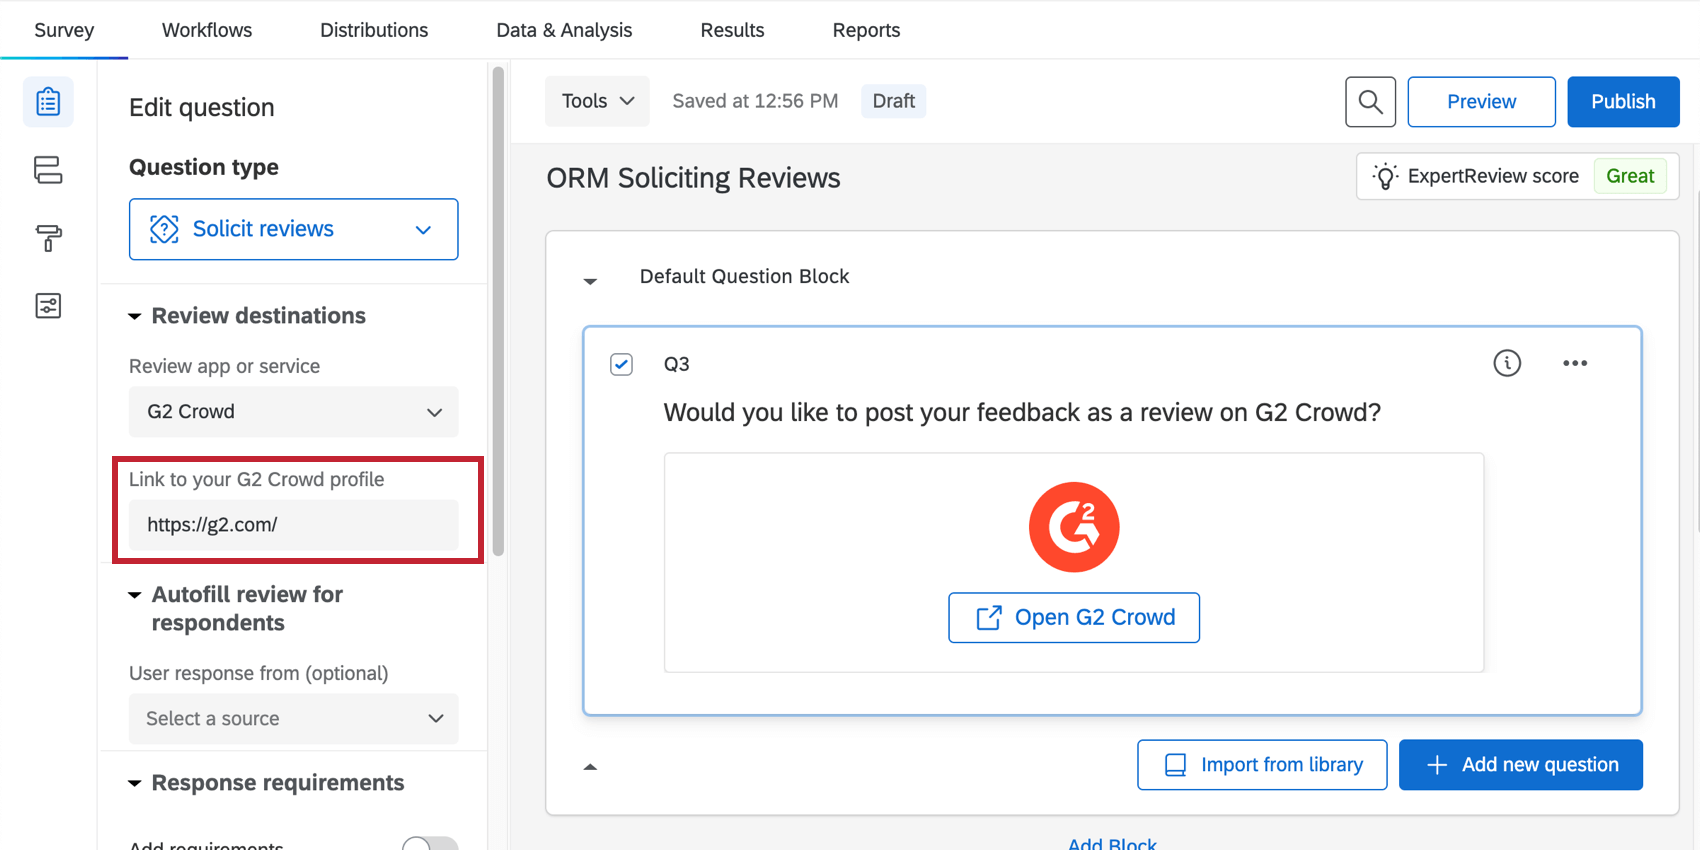This screenshot has height=850, width=1700.
Task: Click the ExpertReview Great score badge
Action: pyautogui.click(x=1630, y=176)
